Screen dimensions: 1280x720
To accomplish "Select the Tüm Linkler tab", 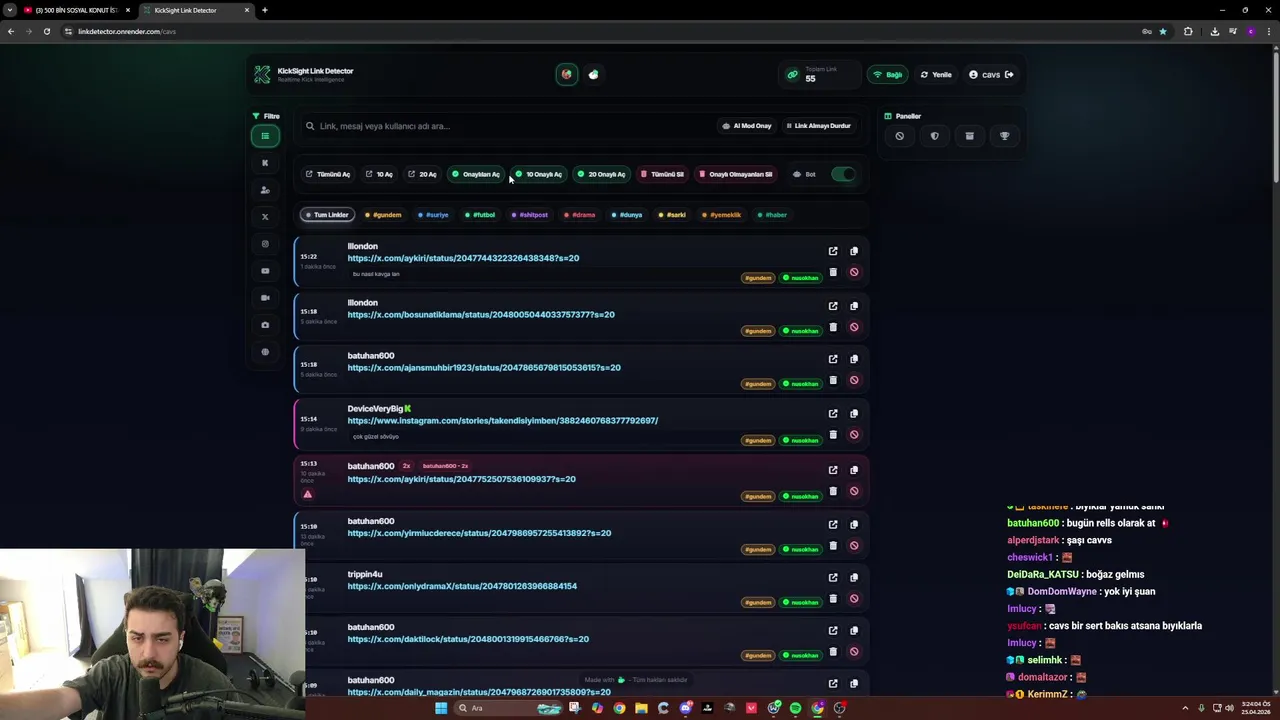I will tap(327, 215).
